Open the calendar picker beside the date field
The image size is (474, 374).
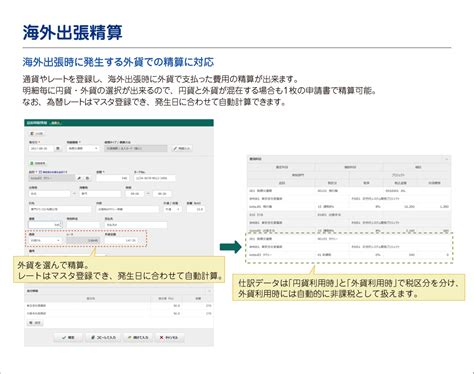58,148
